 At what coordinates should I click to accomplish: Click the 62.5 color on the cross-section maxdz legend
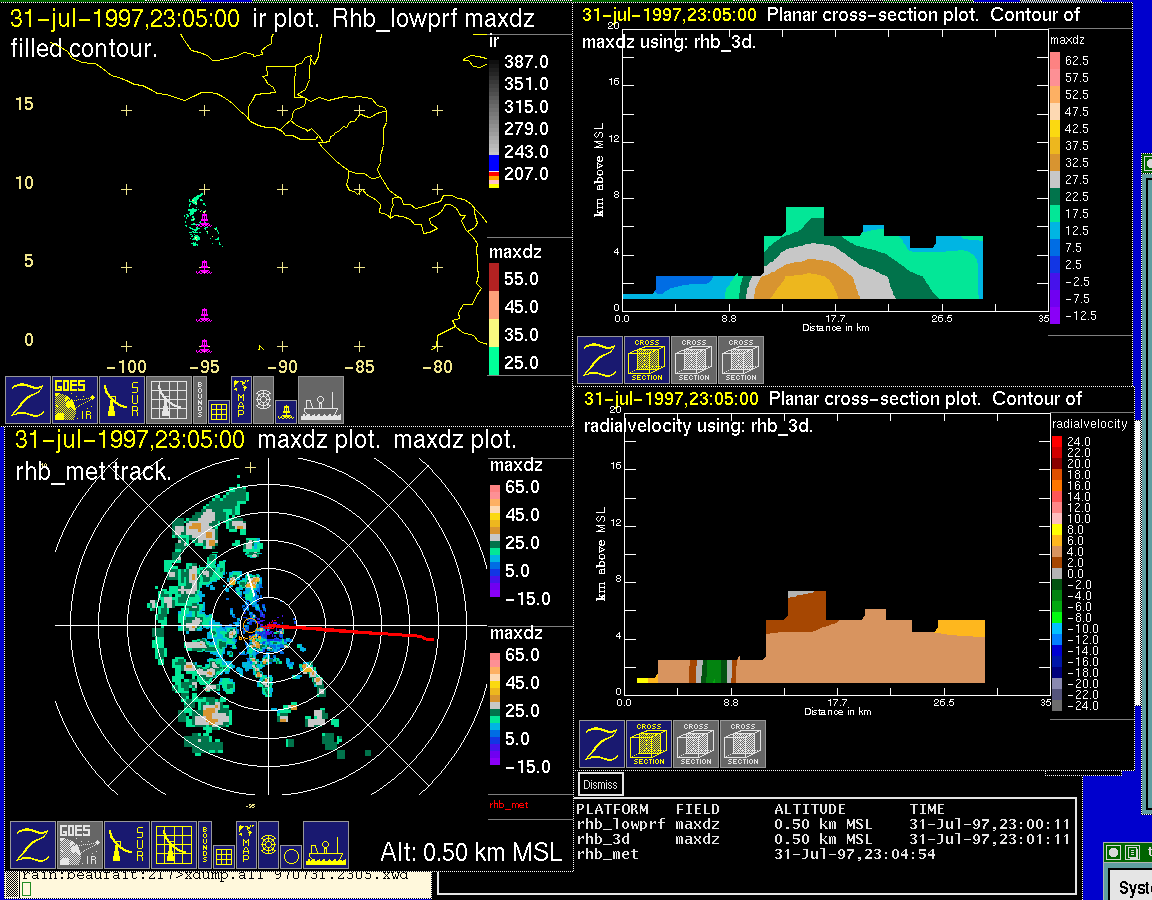tap(1054, 61)
